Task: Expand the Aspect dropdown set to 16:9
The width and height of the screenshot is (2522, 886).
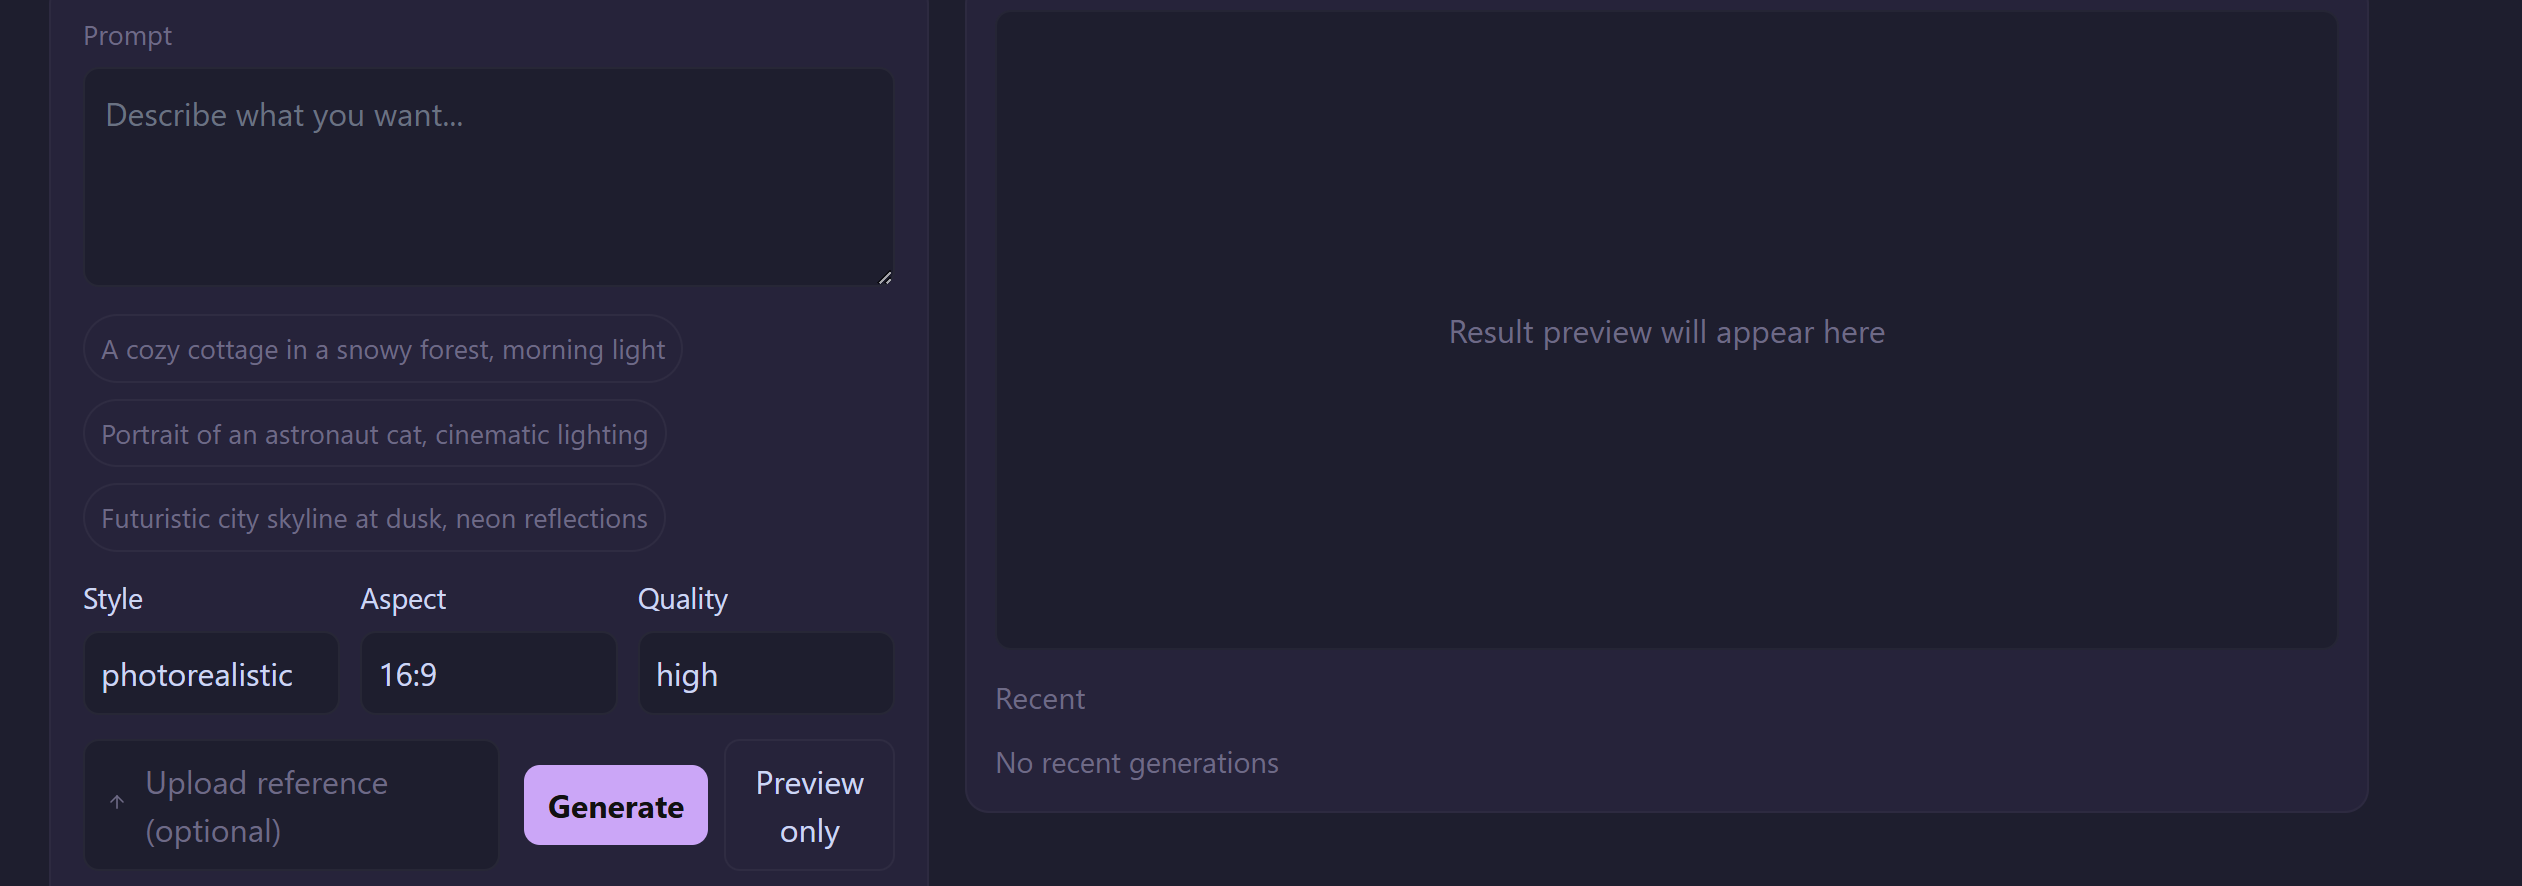Action: tap(488, 674)
